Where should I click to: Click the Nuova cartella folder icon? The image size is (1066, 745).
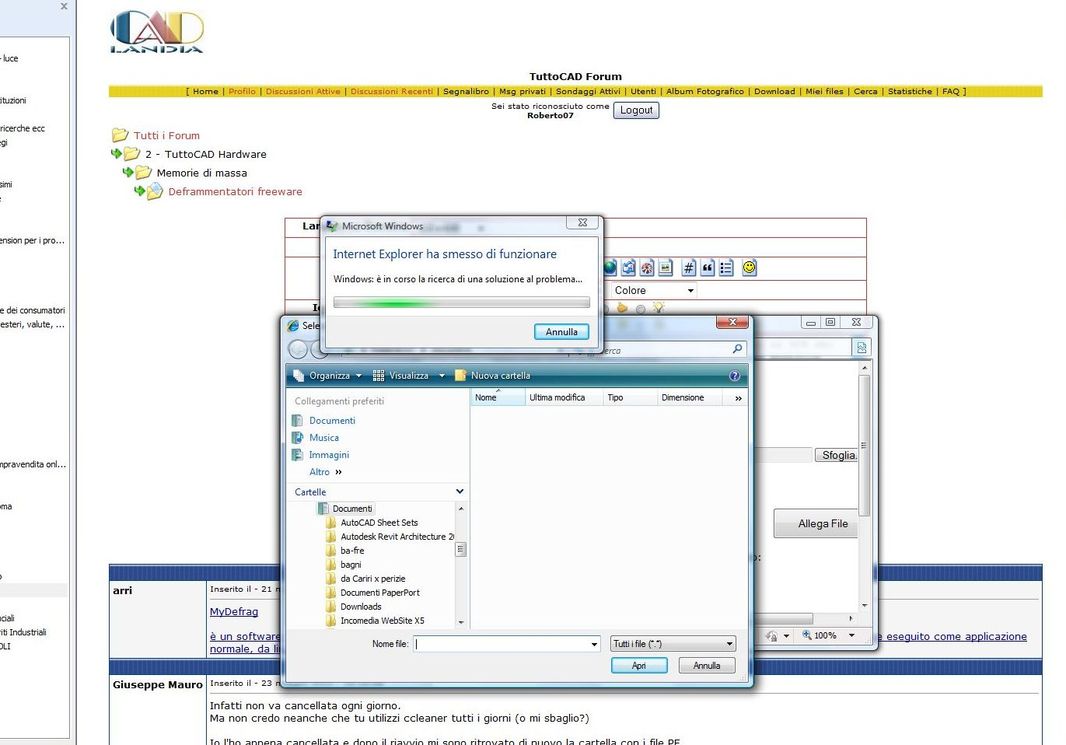(x=460, y=375)
